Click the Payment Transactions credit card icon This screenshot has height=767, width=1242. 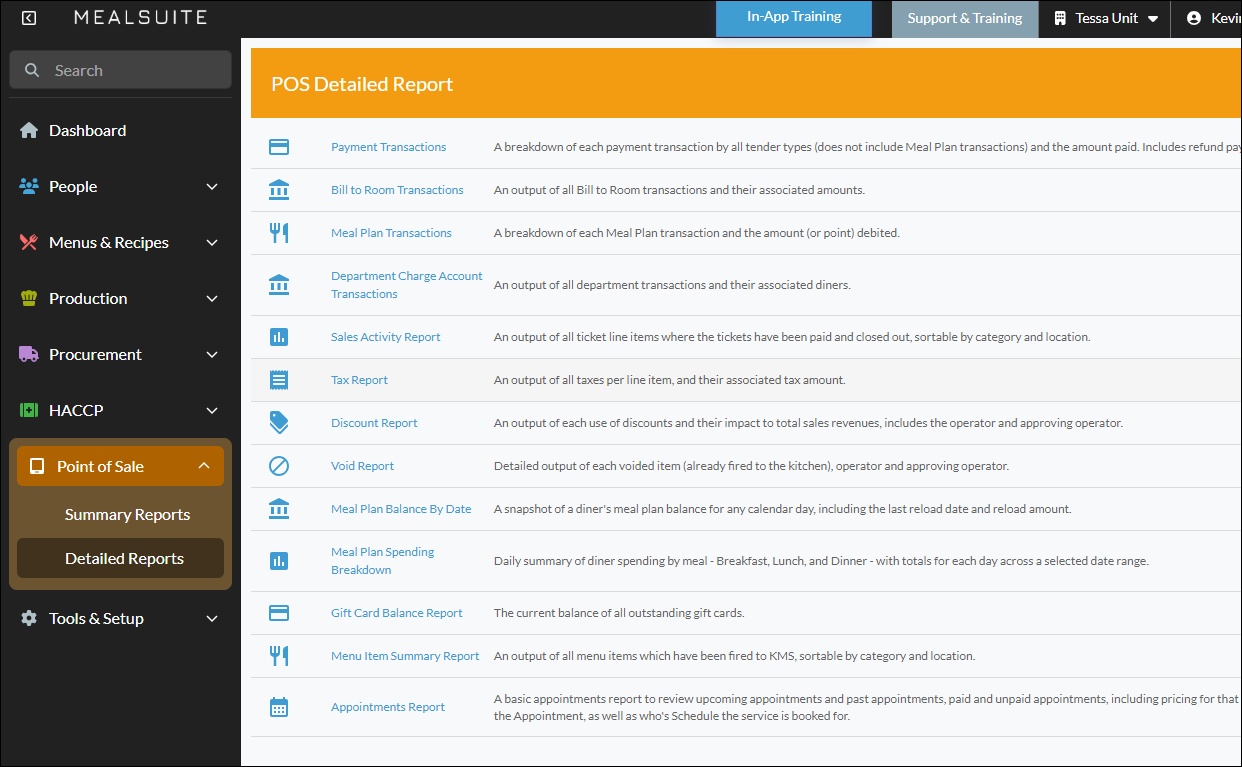tap(279, 147)
